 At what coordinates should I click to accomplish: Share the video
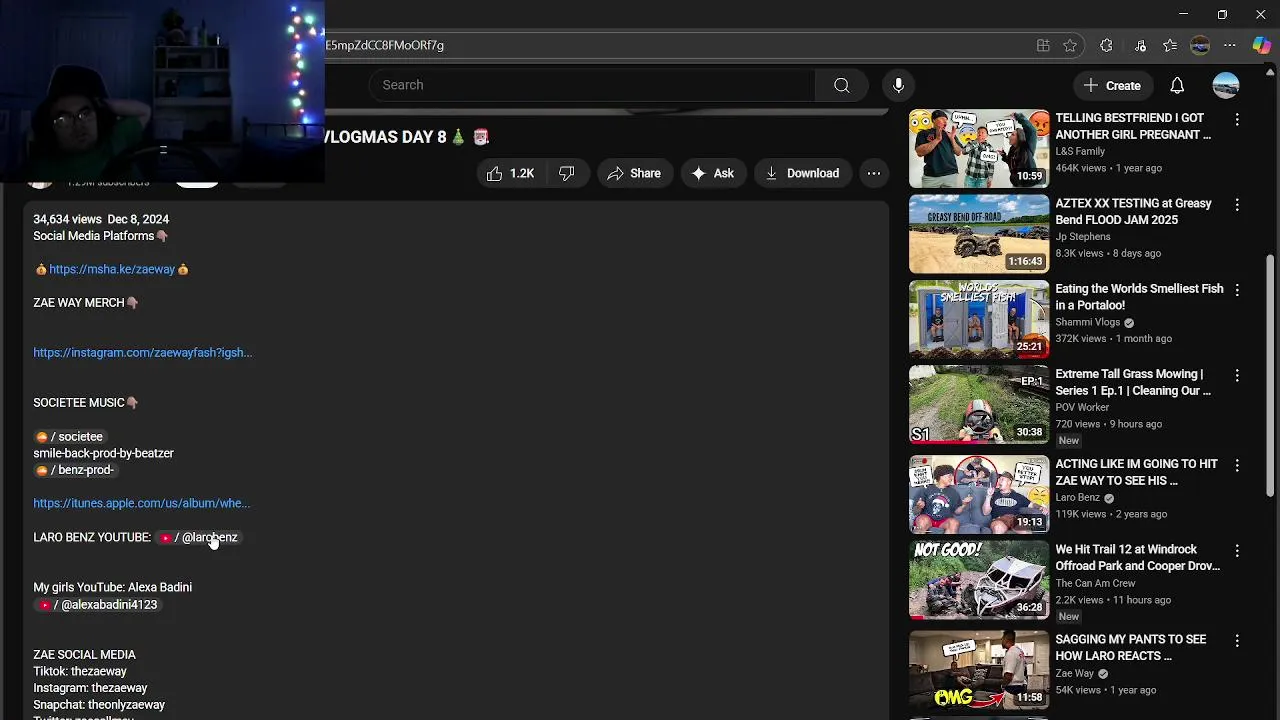tap(634, 173)
